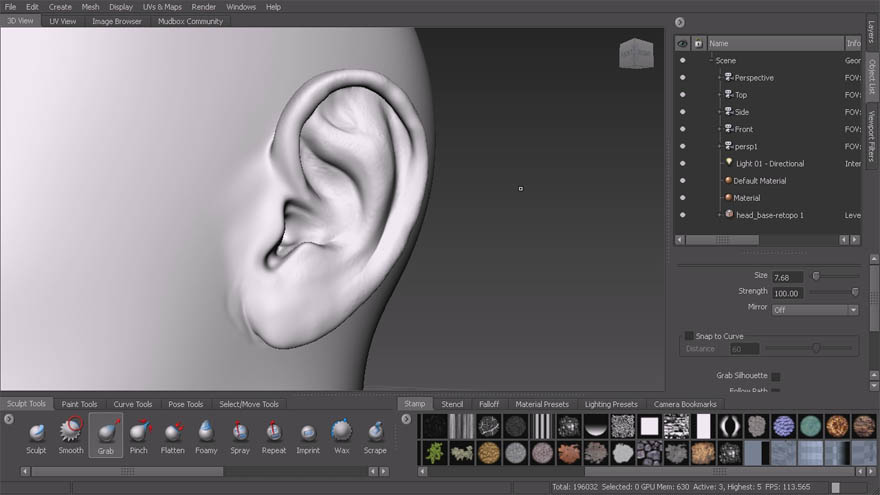Enable the Snap to Curve checkbox
The height and width of the screenshot is (495, 880).
[x=689, y=336]
